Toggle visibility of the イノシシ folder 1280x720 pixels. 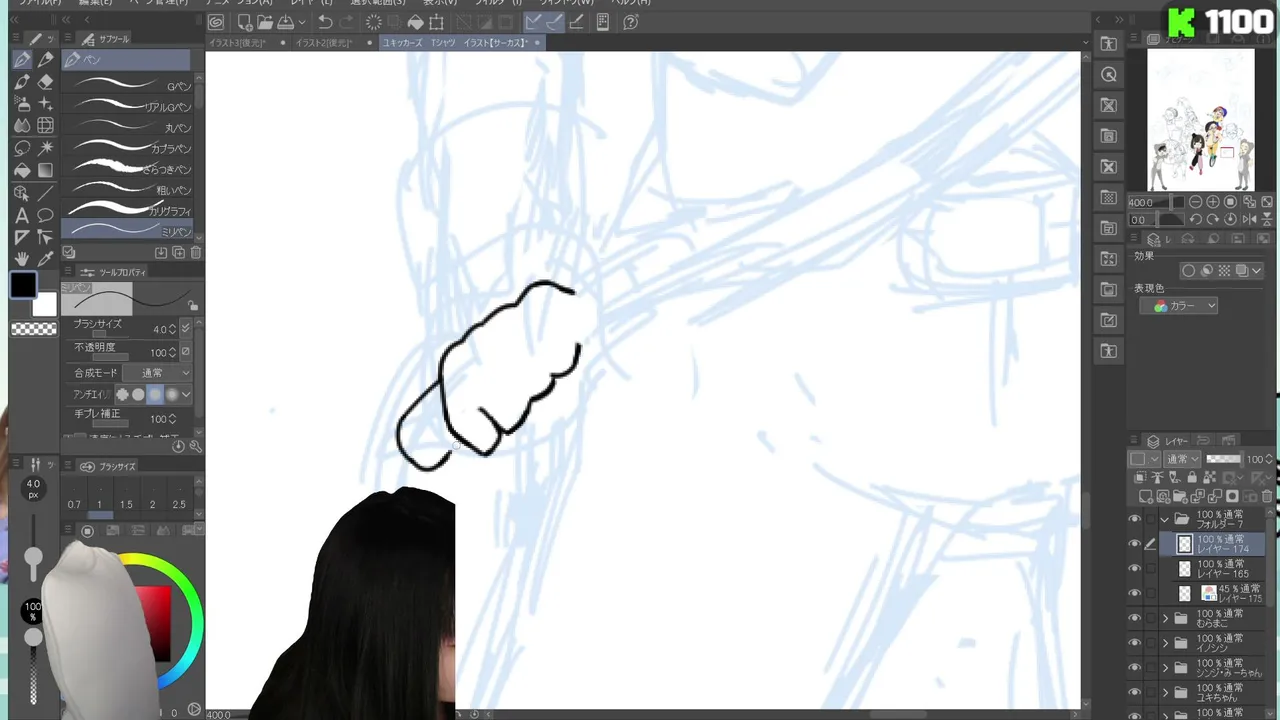[x=1134, y=643]
